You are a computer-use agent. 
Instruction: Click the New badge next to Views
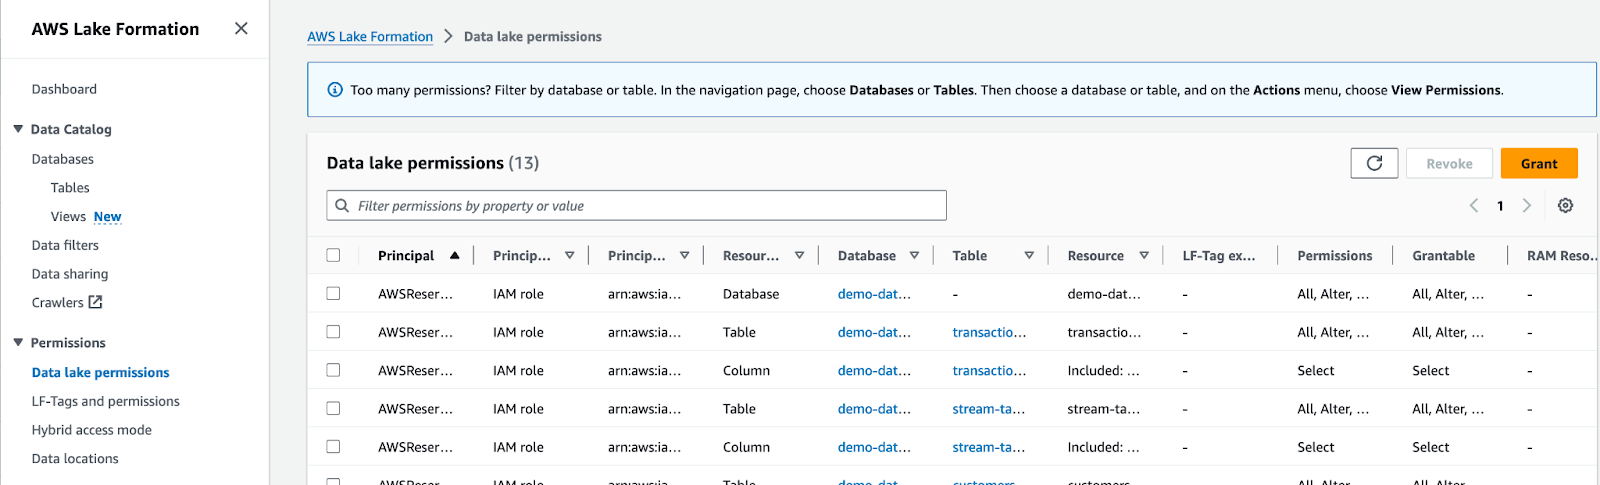[x=107, y=216]
